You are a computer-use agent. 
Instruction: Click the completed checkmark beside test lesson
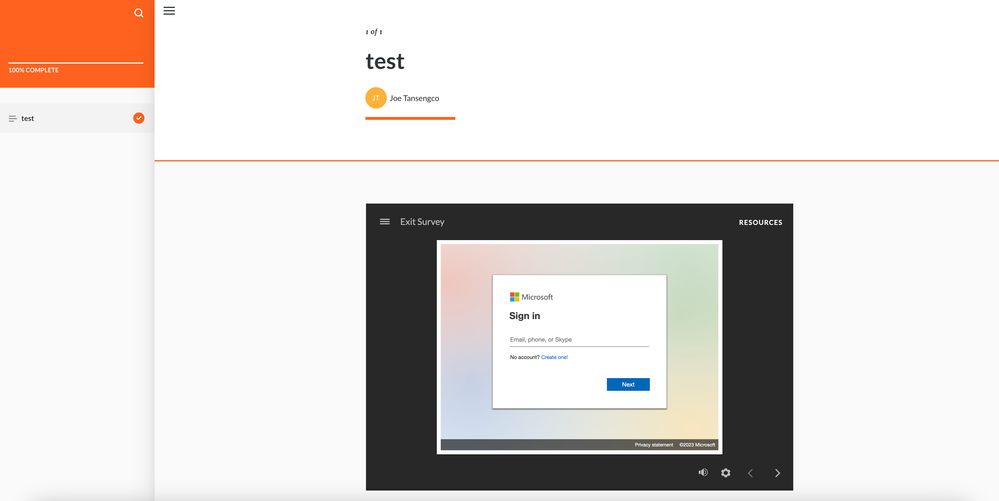click(139, 118)
